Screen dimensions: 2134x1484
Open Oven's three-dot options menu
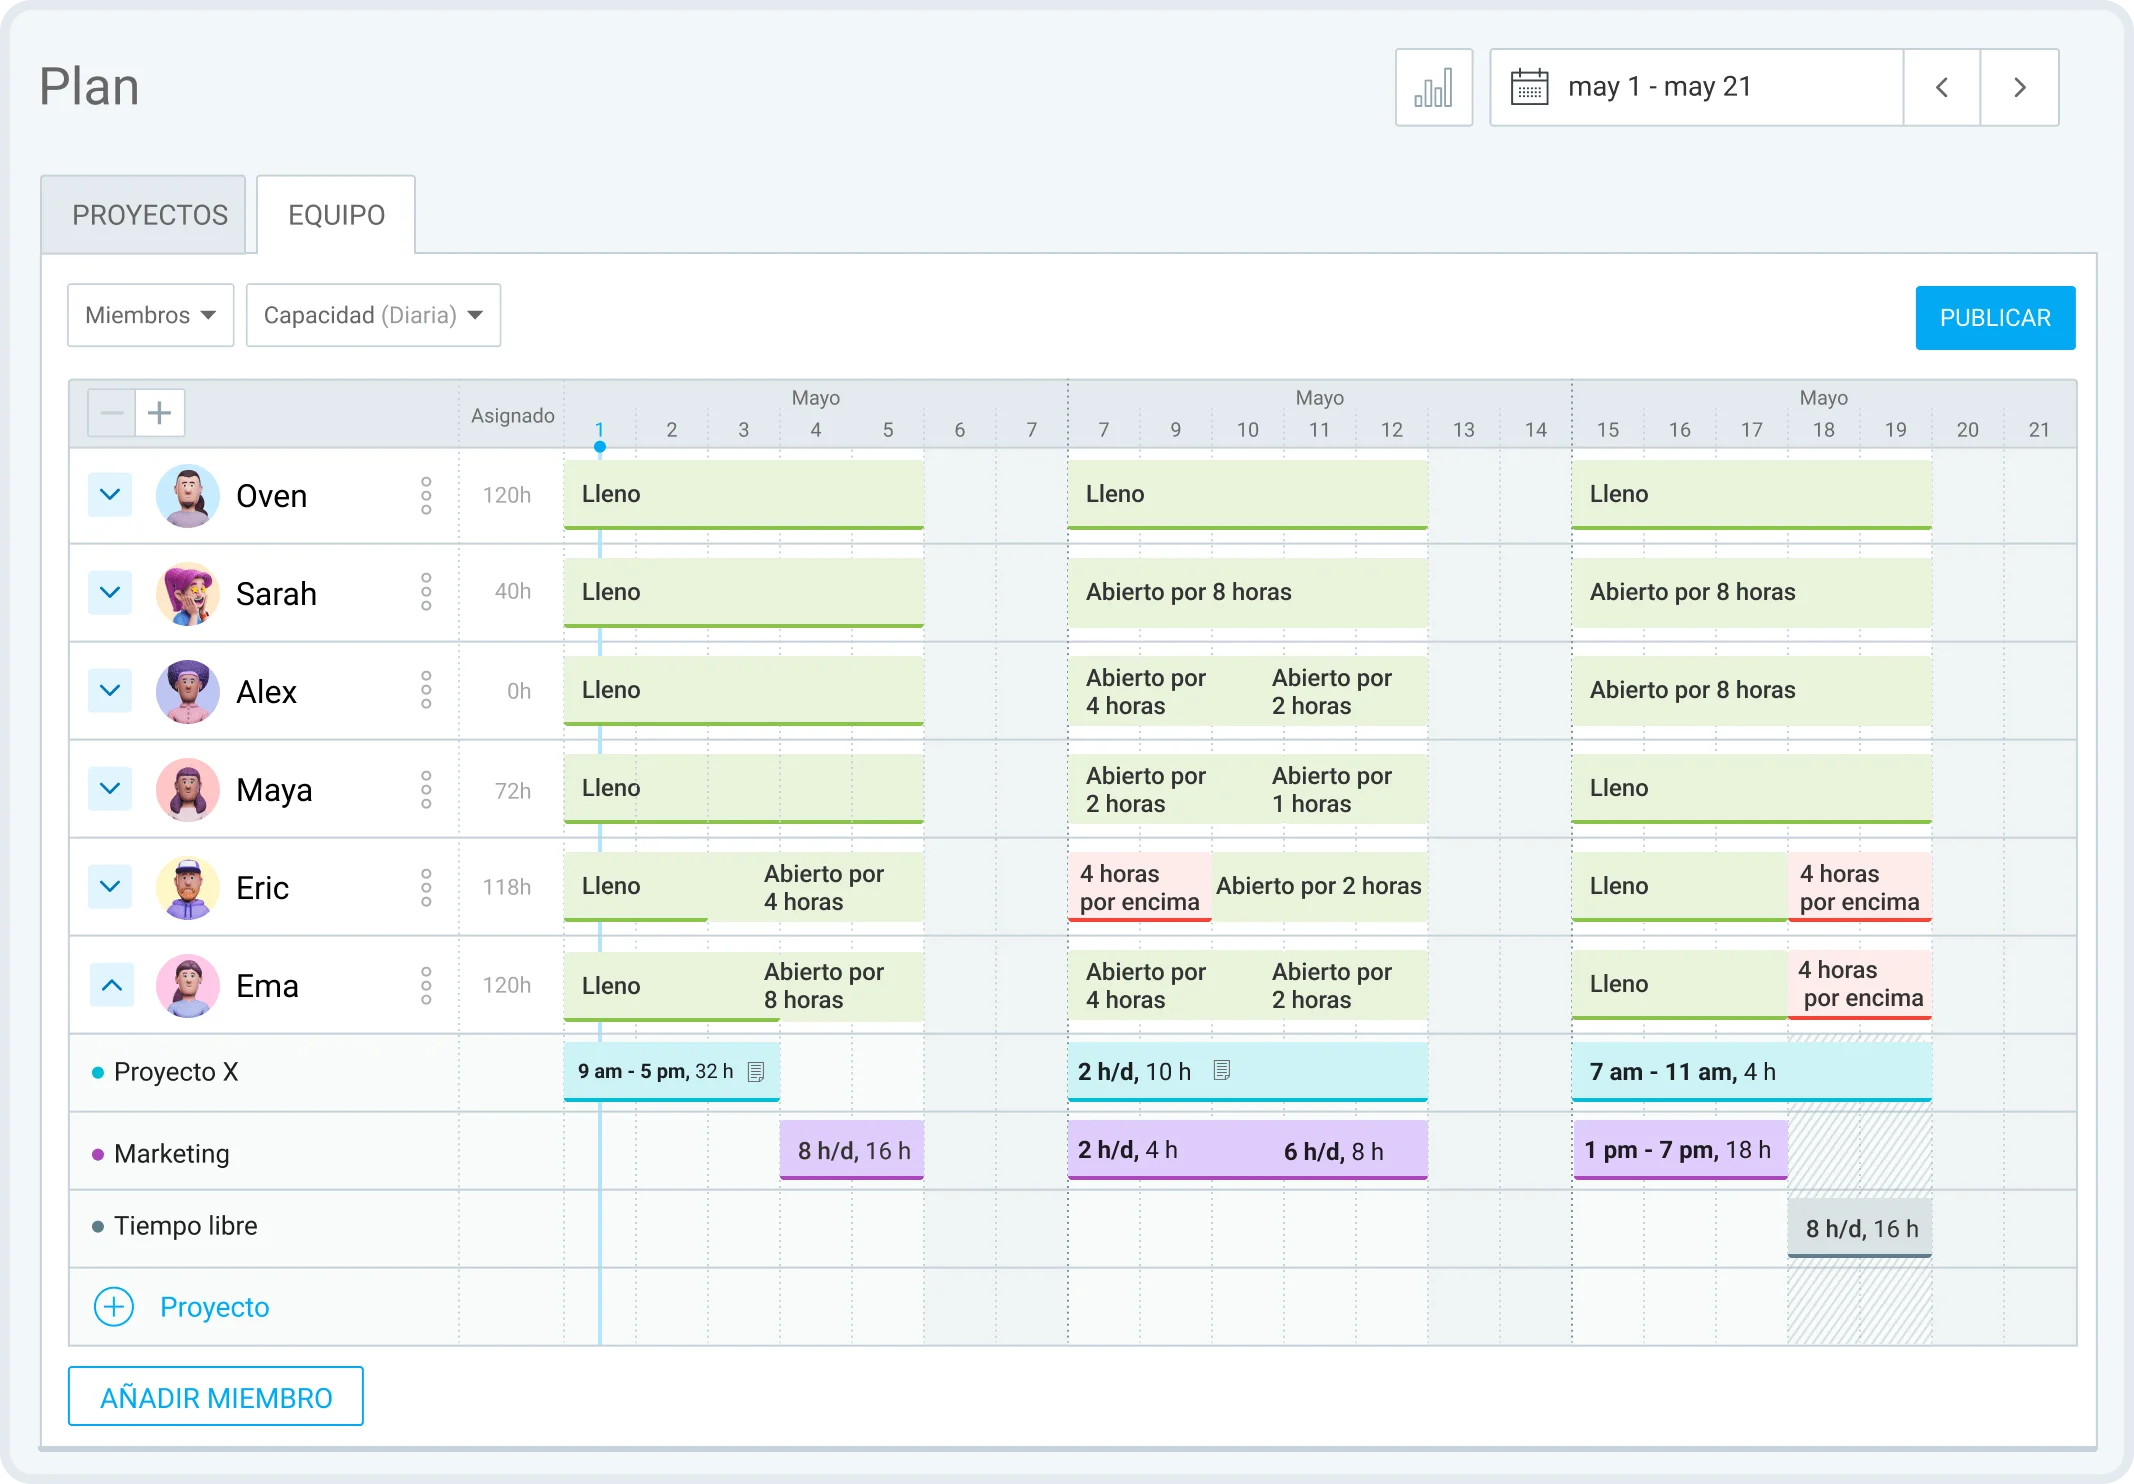coord(426,495)
